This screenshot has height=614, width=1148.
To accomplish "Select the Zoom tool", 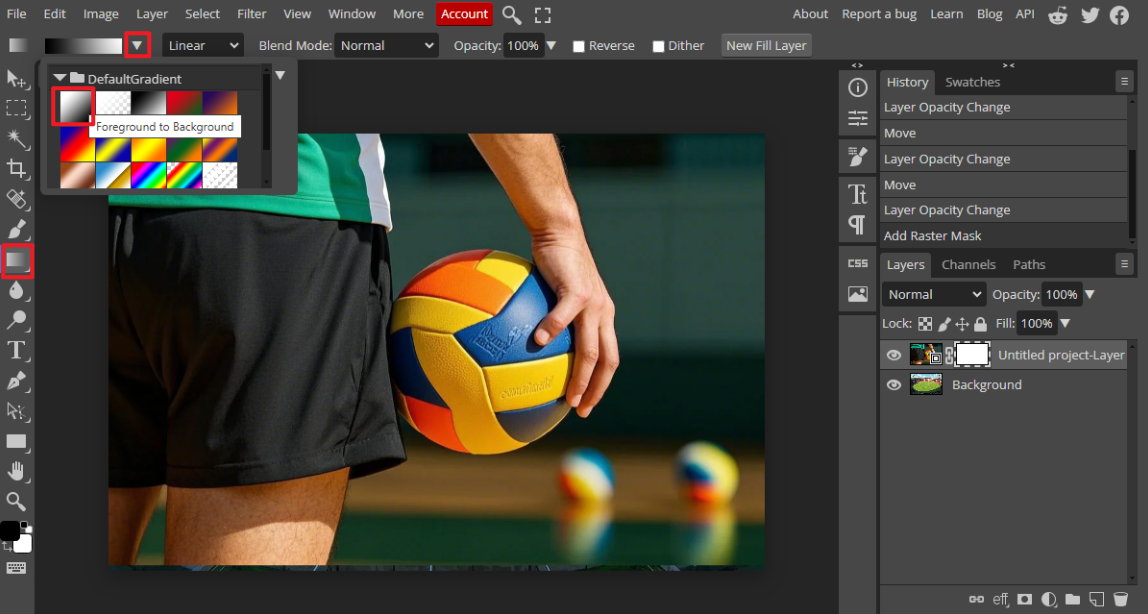I will tap(17, 501).
